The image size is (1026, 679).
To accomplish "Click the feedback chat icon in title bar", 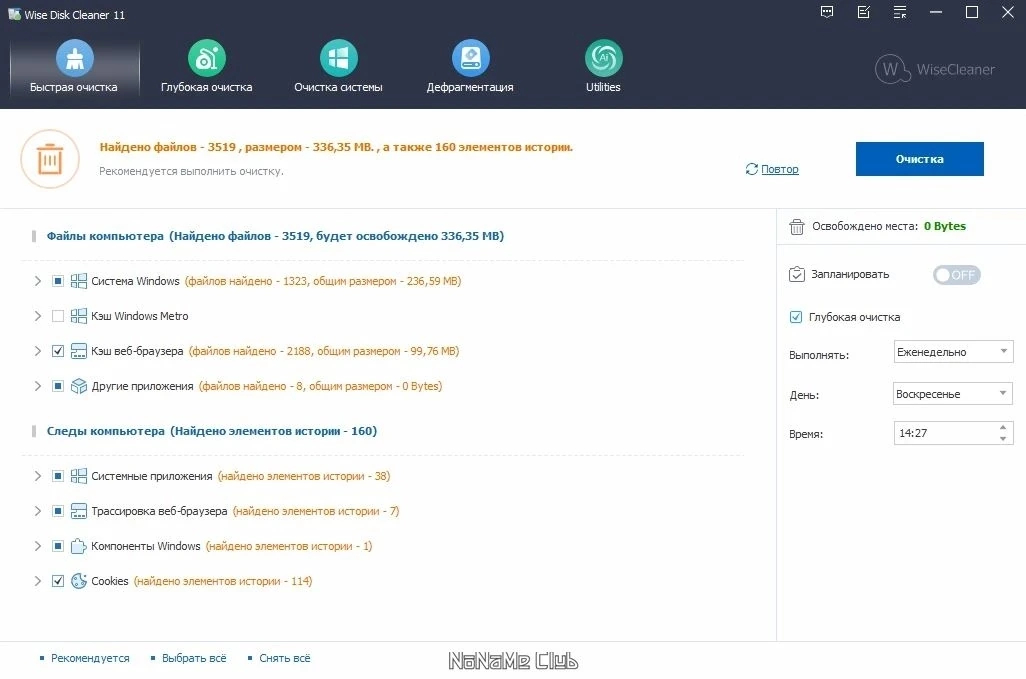I will tap(827, 12).
